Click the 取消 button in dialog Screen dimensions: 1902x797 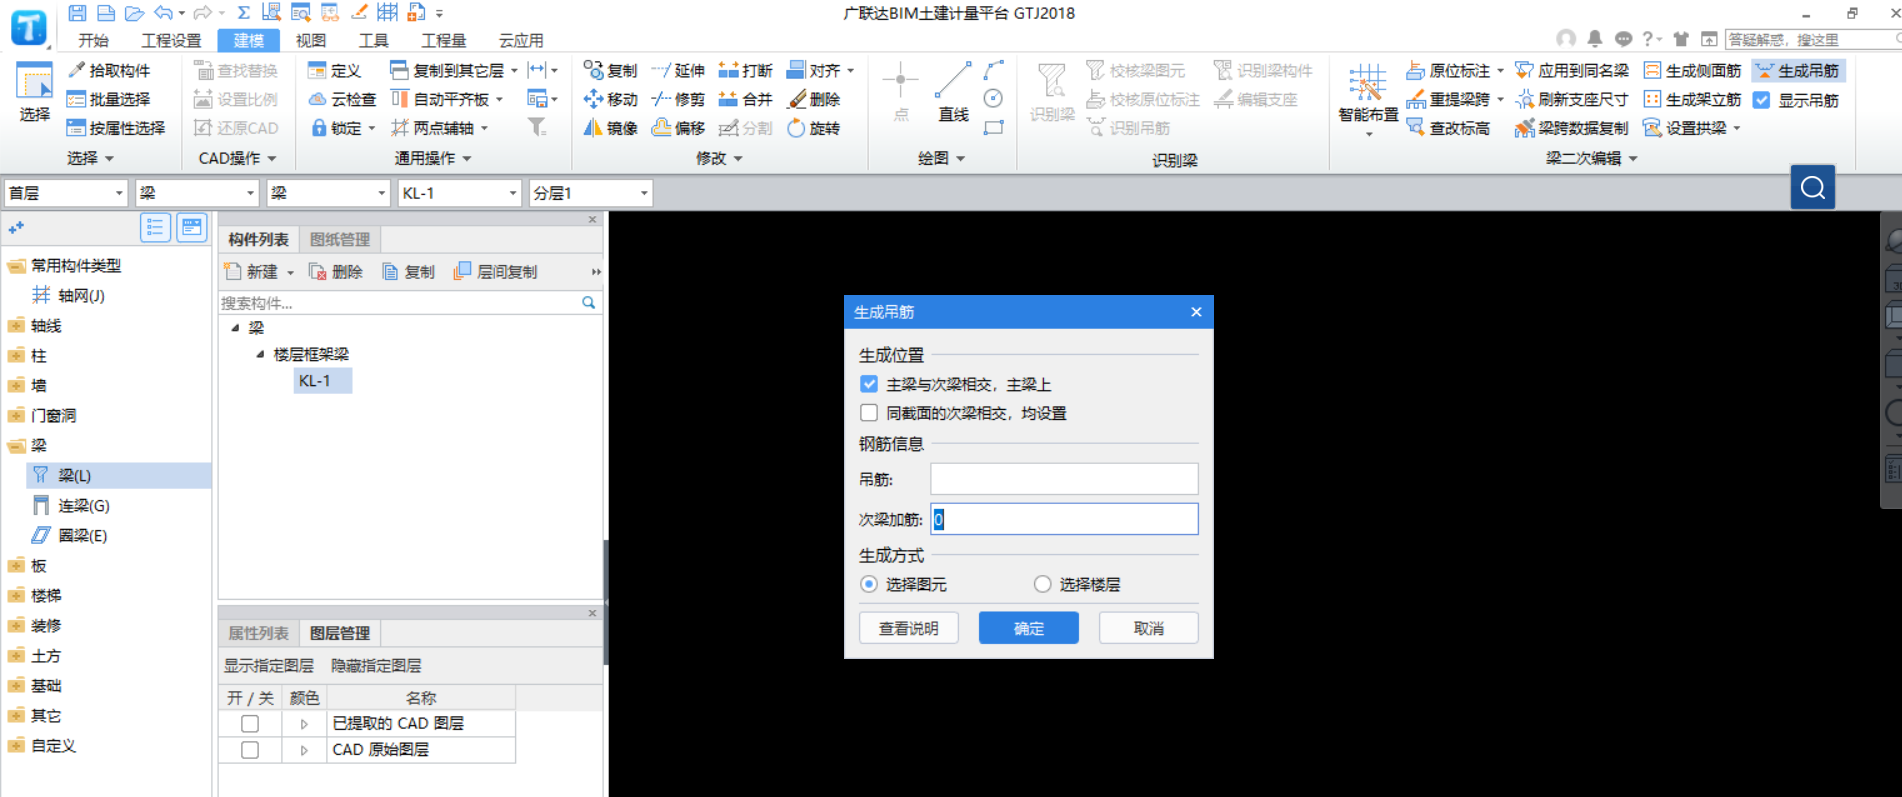pyautogui.click(x=1149, y=628)
